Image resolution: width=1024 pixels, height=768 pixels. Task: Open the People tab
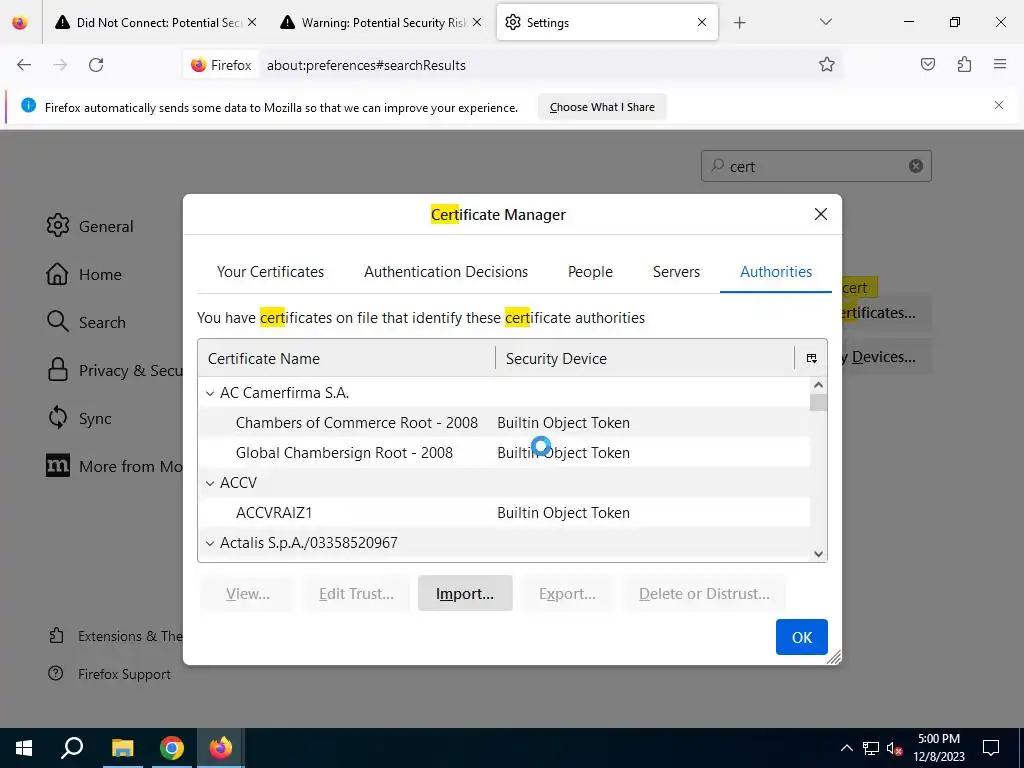coord(590,272)
